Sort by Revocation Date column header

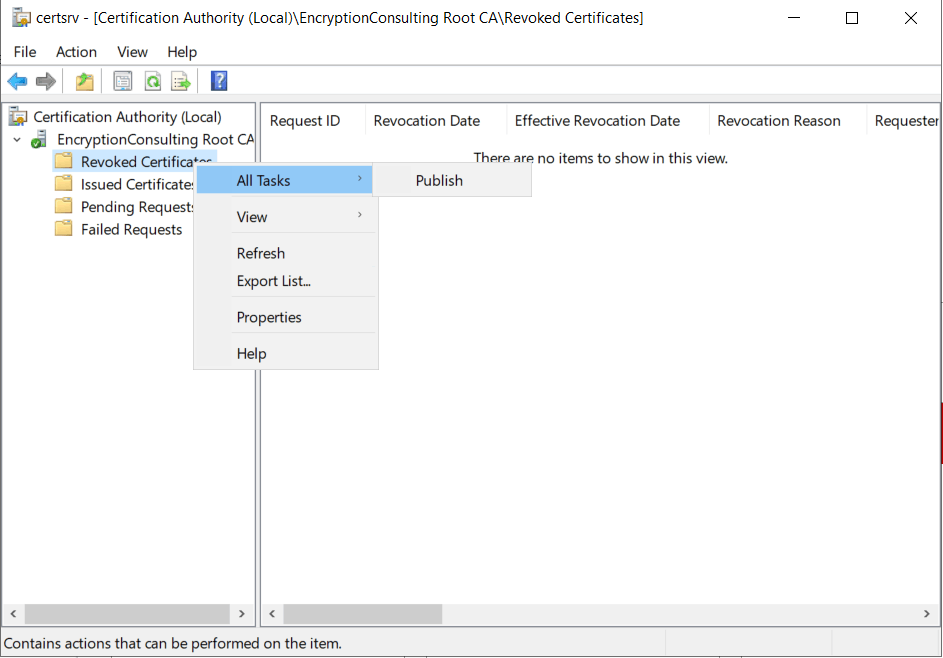pyautogui.click(x=435, y=121)
